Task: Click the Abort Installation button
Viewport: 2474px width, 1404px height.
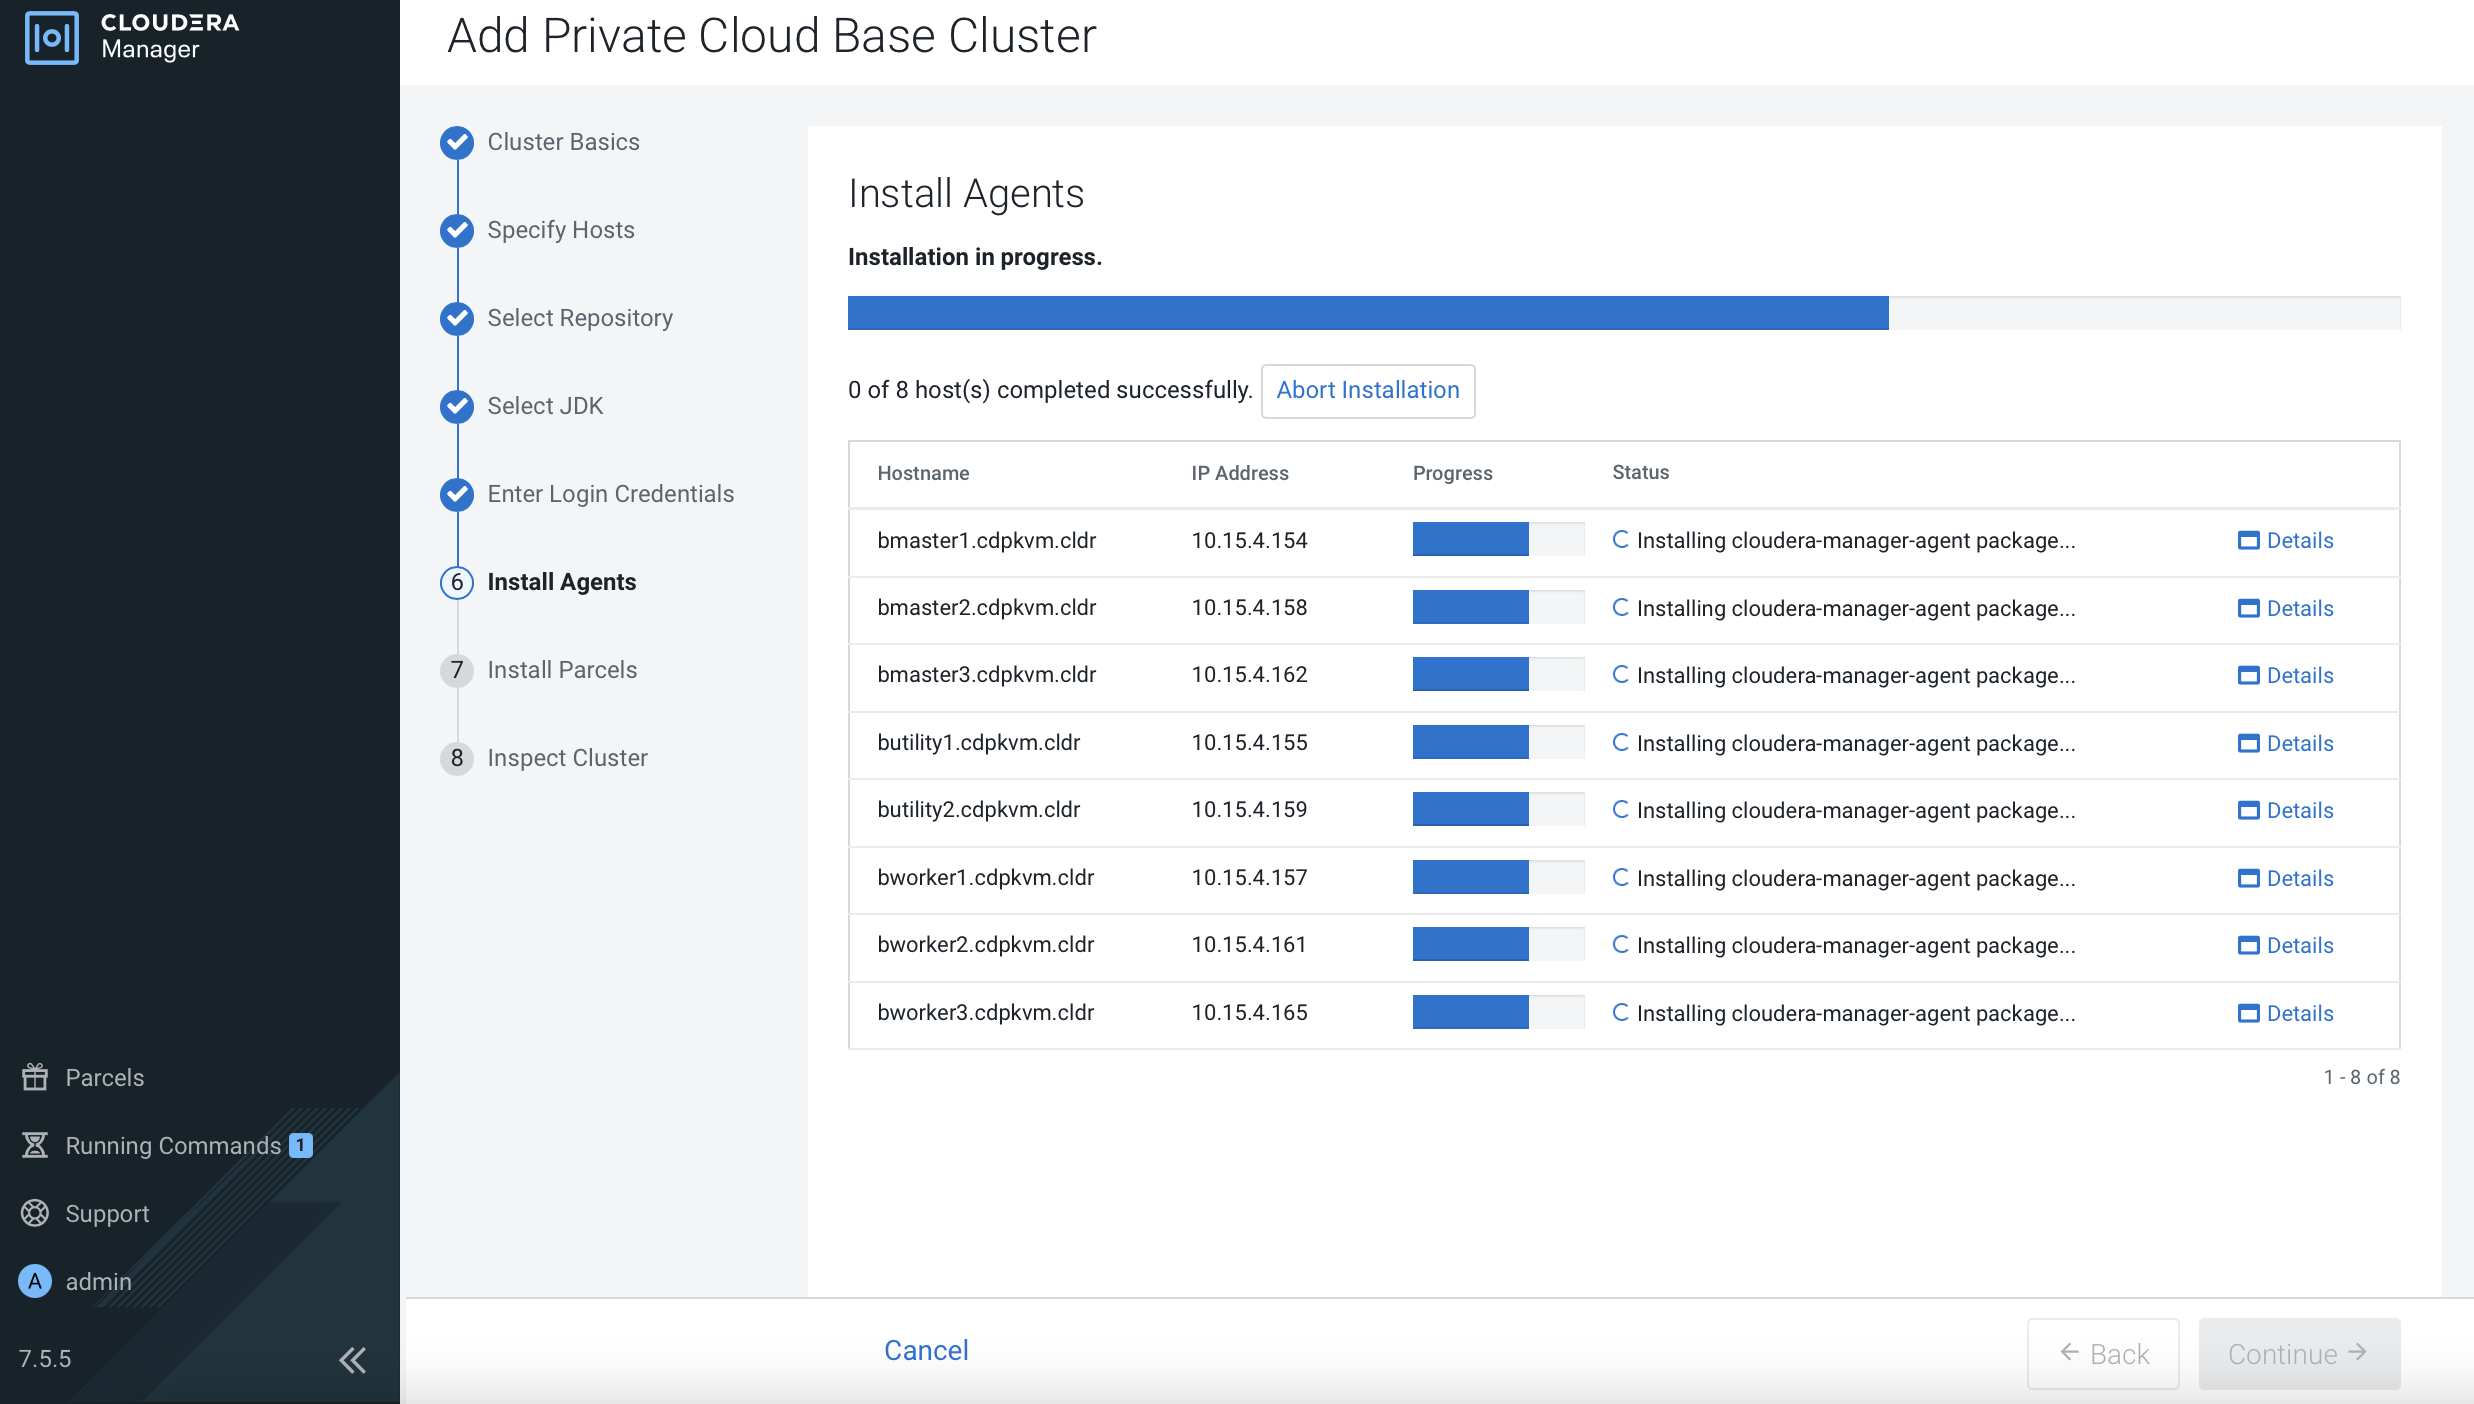Action: click(1367, 391)
